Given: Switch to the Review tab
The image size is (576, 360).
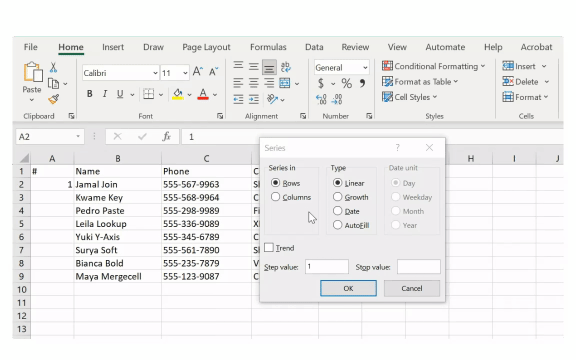Looking at the screenshot, I should pyautogui.click(x=355, y=47).
